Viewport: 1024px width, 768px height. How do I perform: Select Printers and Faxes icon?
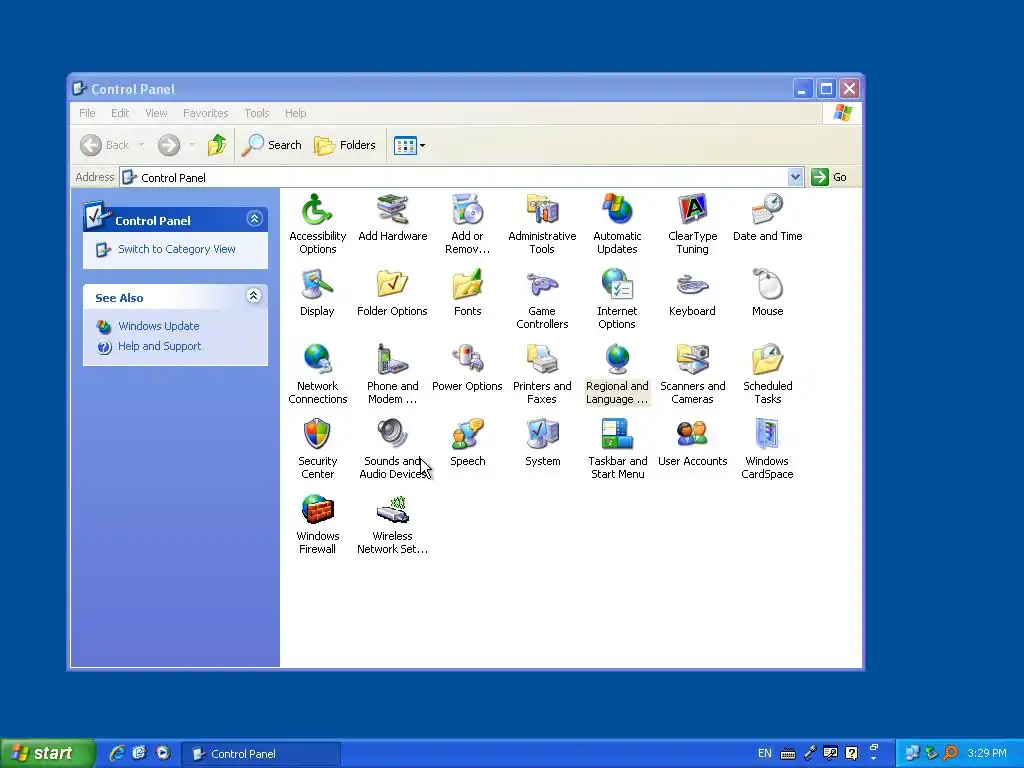tap(542, 374)
